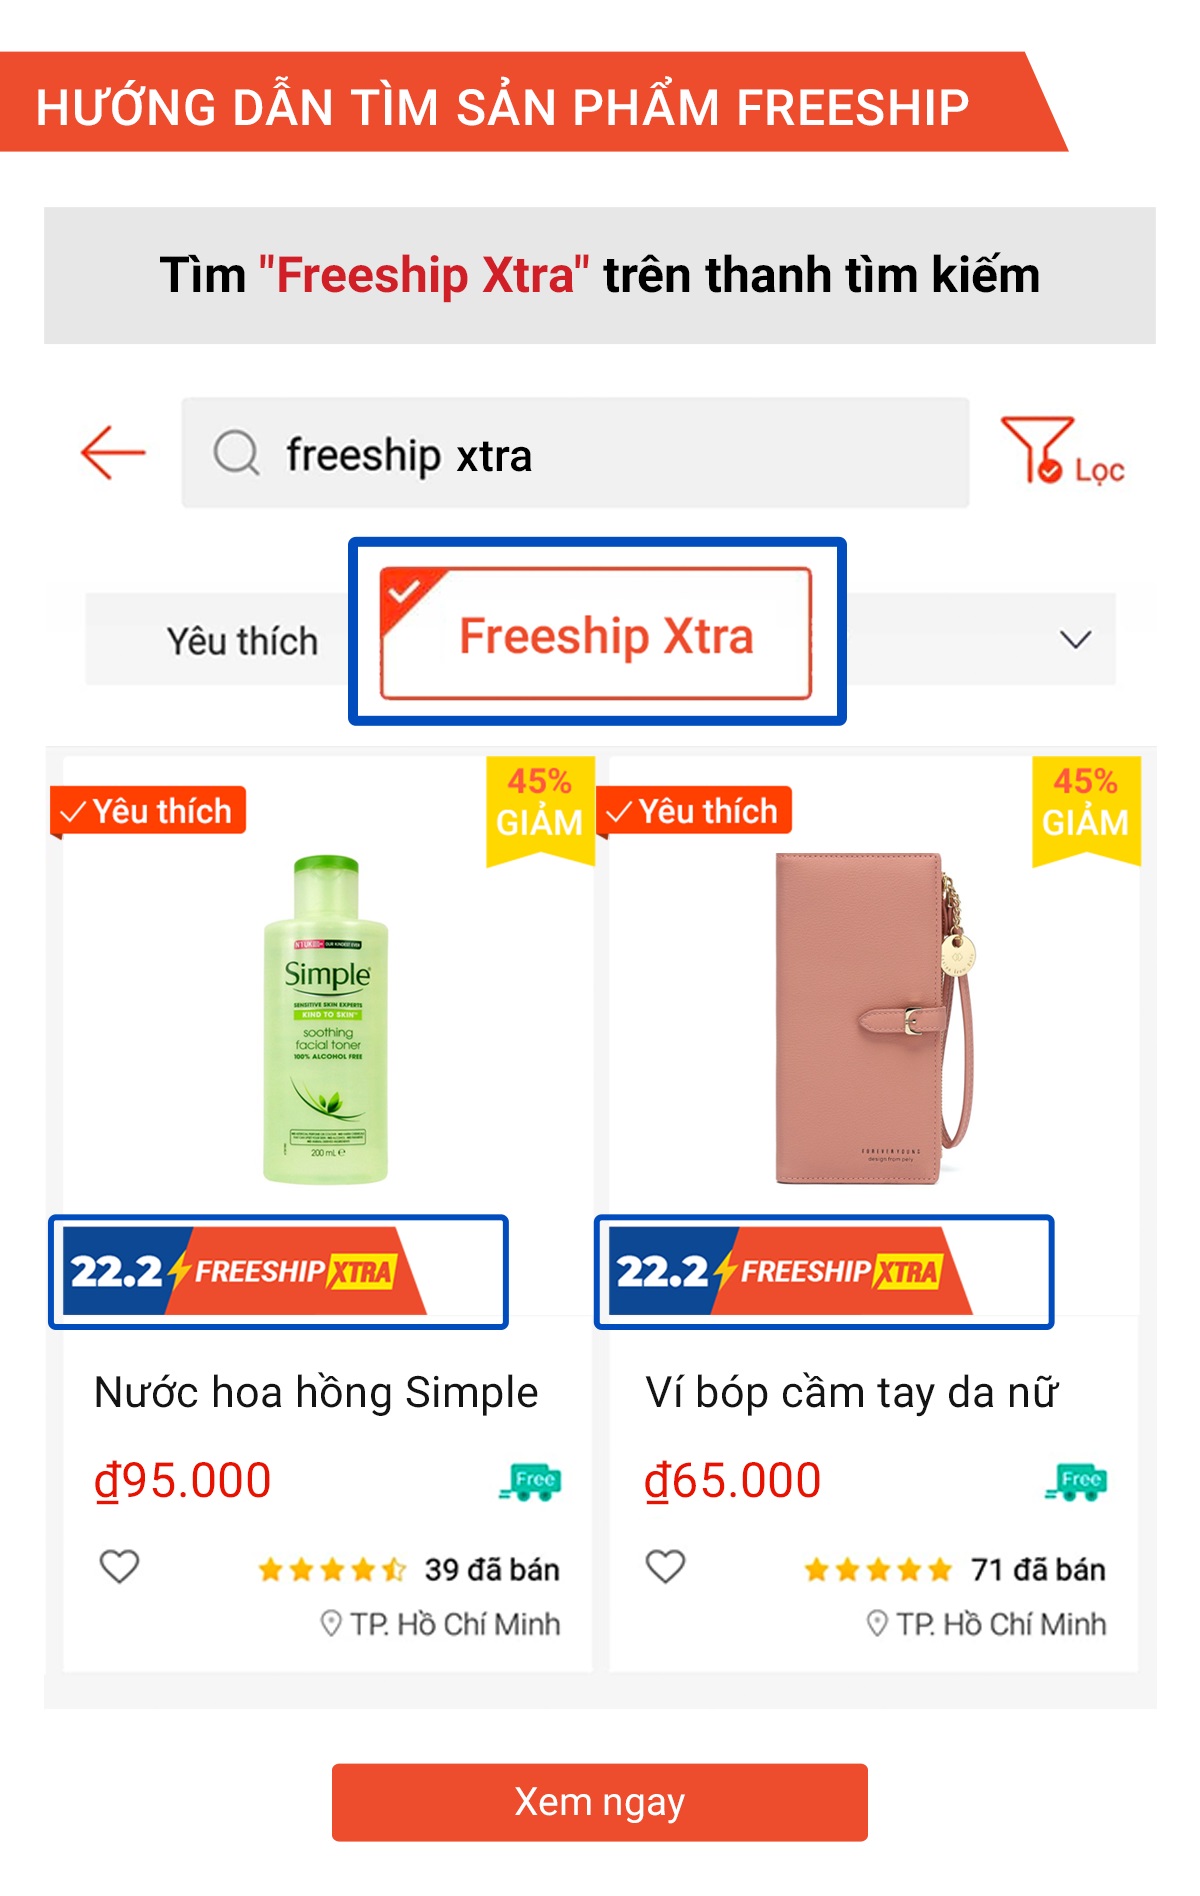Click the search magnifier icon
Screen dimensions: 1200x1896
point(237,453)
